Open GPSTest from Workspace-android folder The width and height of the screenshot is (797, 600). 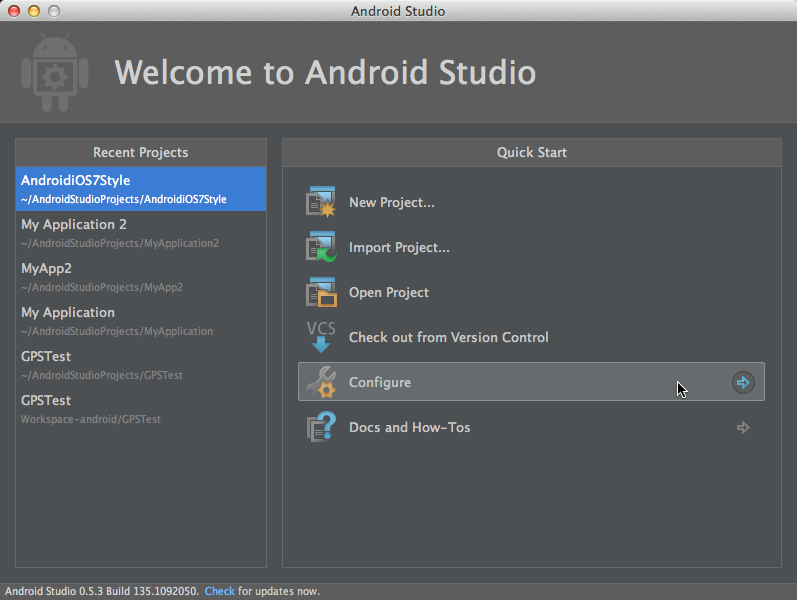pyautogui.click(x=140, y=409)
